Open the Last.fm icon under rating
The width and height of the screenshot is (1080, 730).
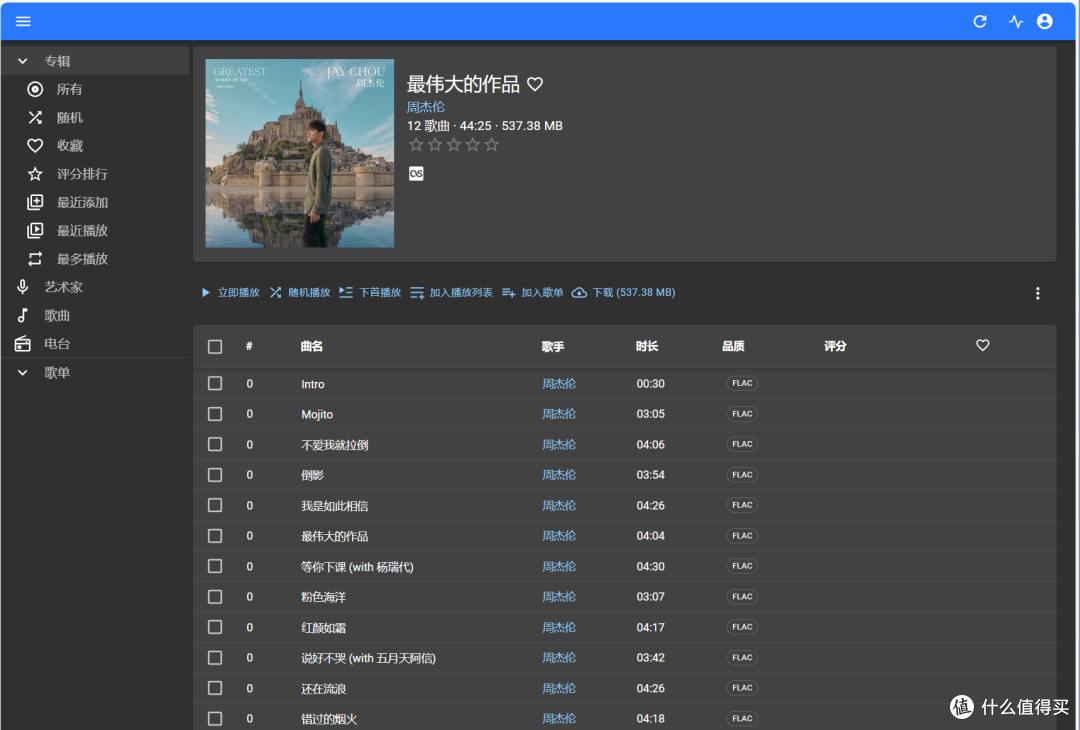416,173
